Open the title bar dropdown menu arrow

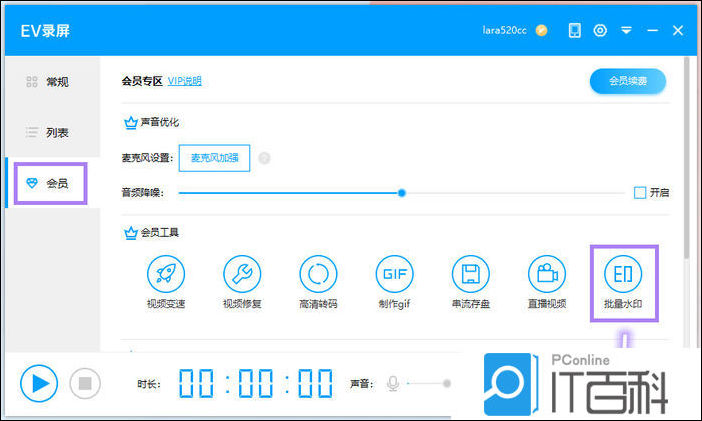626,30
